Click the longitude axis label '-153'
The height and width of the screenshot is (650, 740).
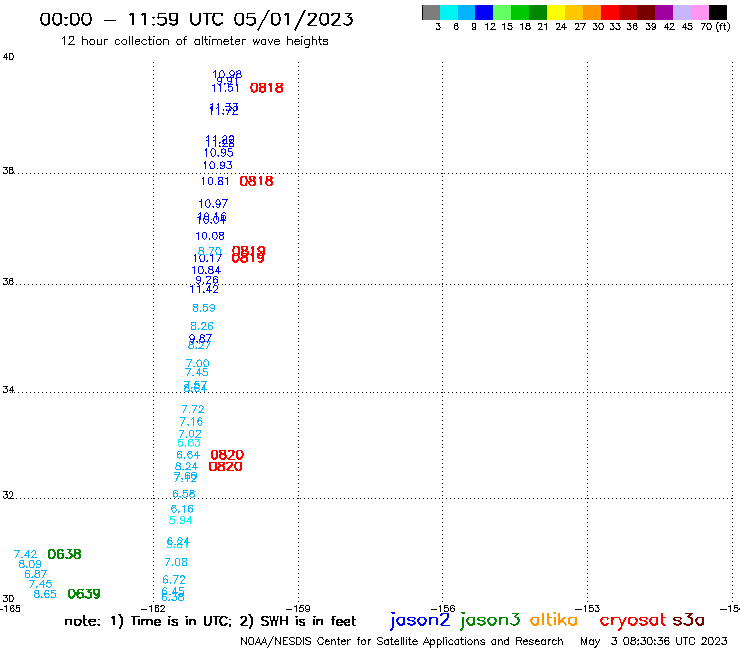[588, 608]
